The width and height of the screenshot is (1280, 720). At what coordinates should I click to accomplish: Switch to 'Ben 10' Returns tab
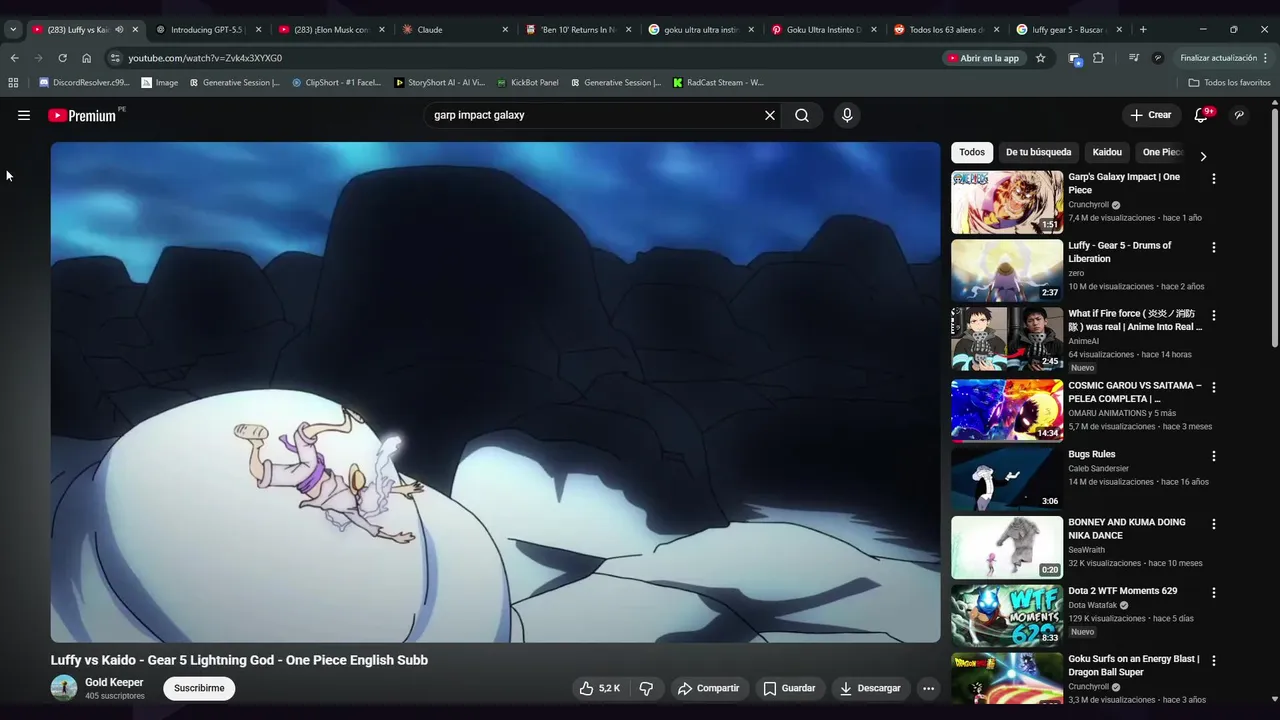(x=578, y=30)
